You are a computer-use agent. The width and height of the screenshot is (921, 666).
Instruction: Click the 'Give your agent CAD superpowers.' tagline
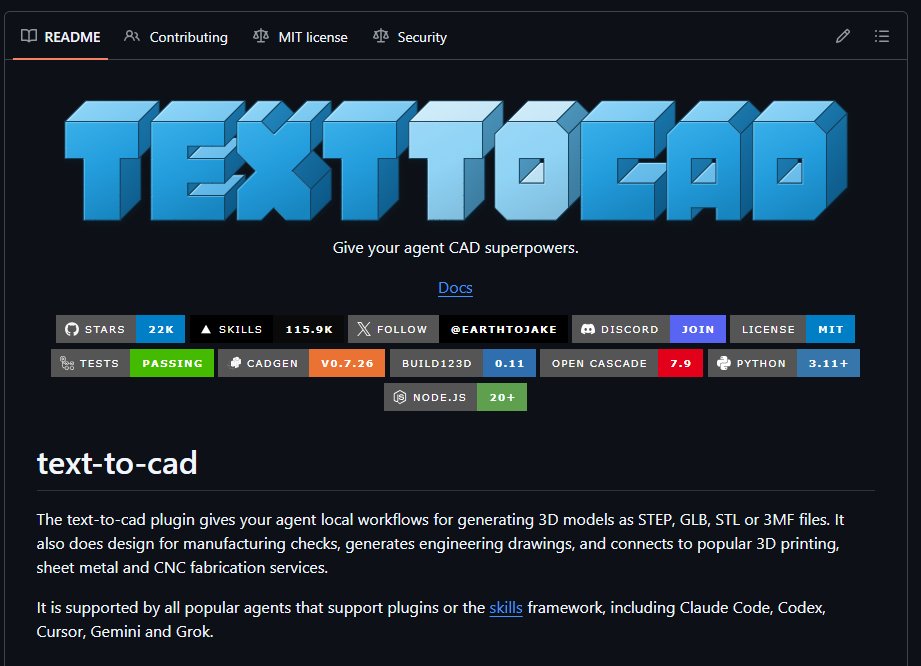pos(455,248)
